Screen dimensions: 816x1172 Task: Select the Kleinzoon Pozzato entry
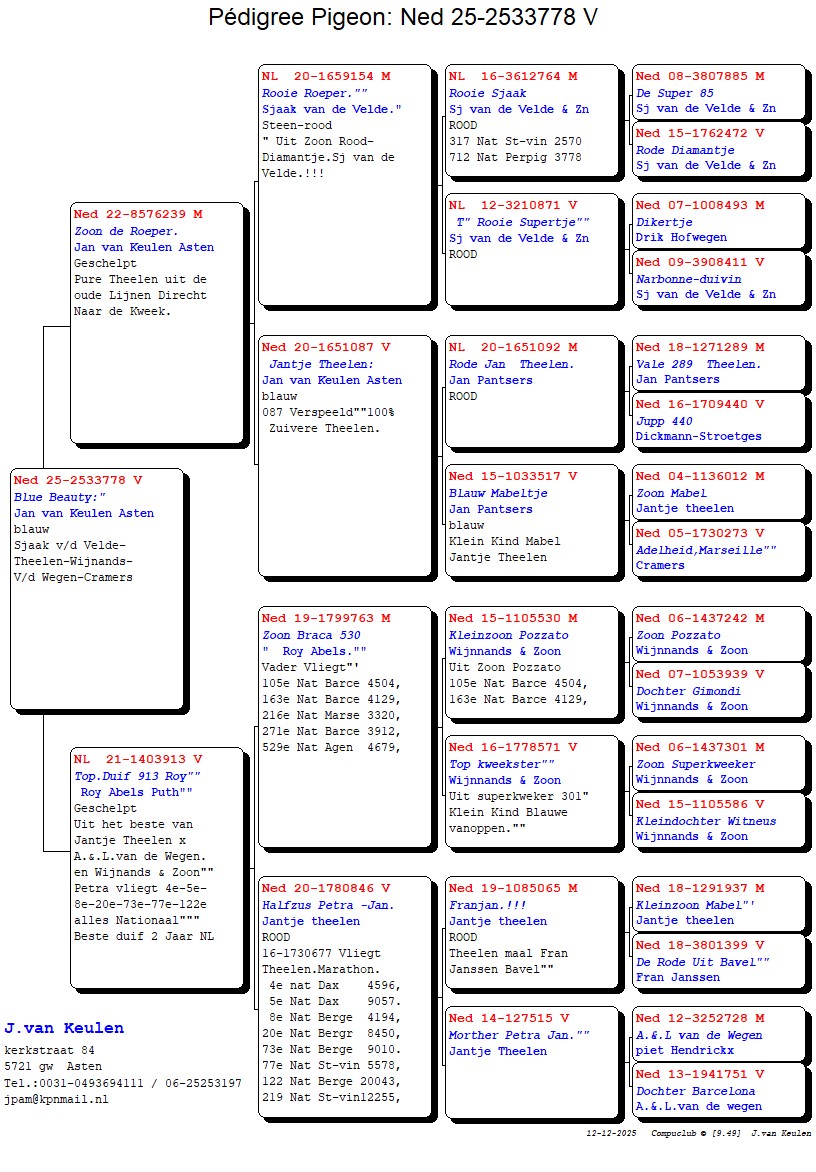531,662
